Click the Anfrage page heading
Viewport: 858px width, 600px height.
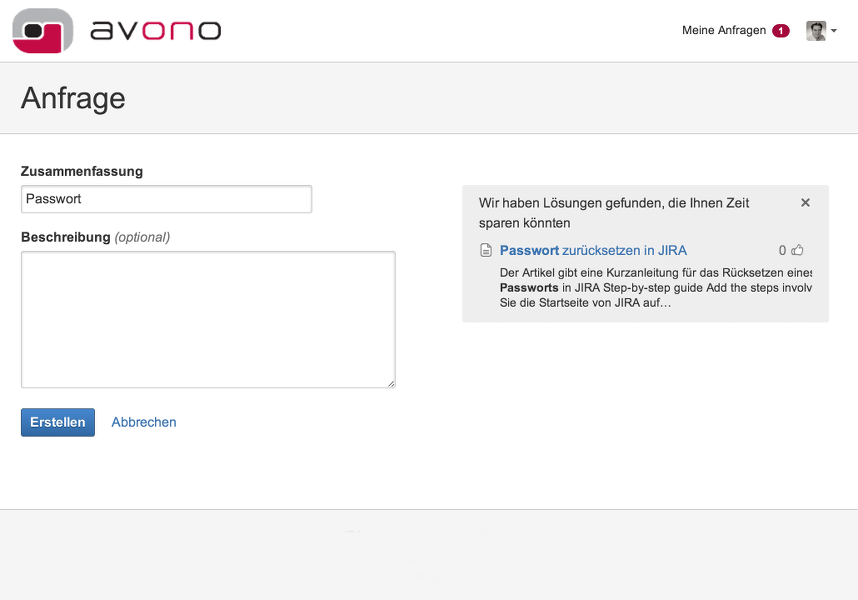click(x=73, y=98)
